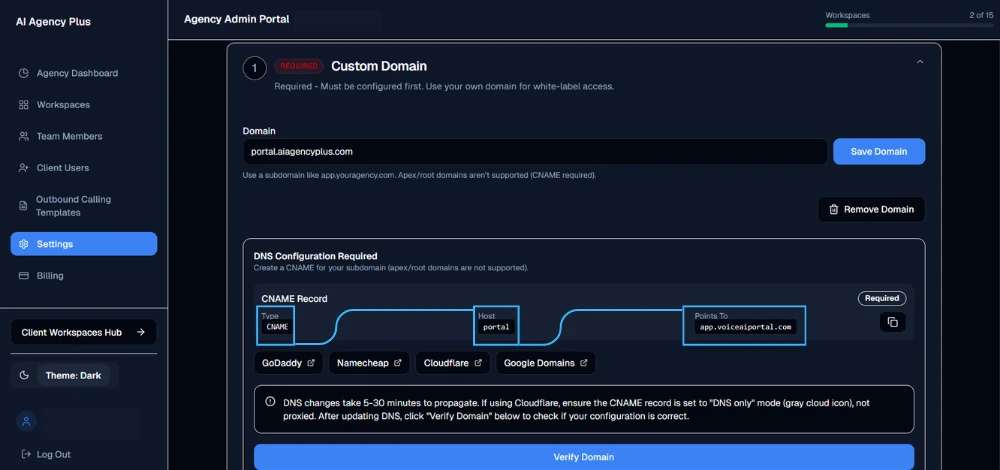Focus the Domain input field
Image resolution: width=1000 pixels, height=470 pixels.
pos(535,152)
